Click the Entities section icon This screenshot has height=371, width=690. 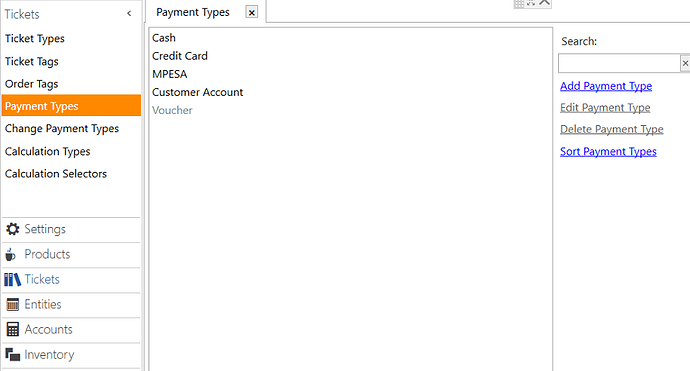click(13, 305)
